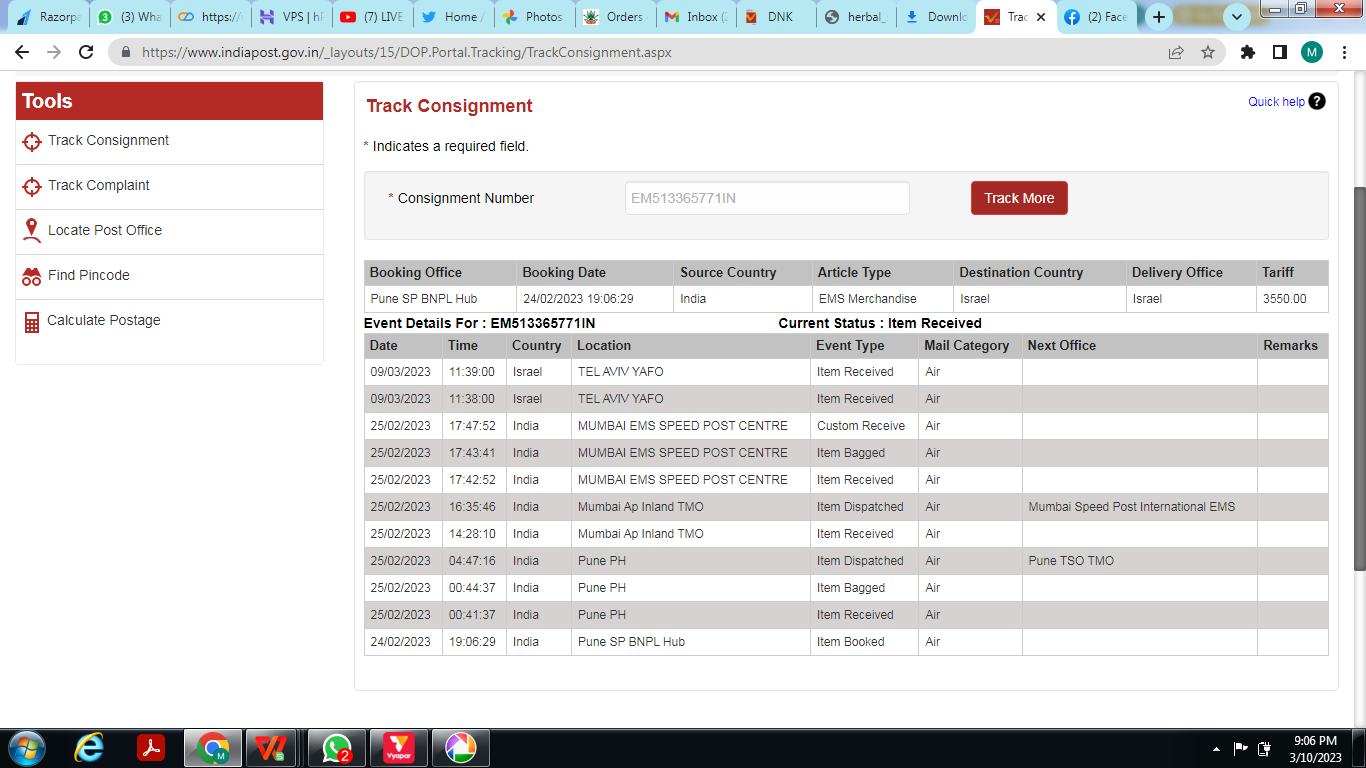Screen dimensions: 1366x768
Task: Bookmark this page with the star icon
Action: (x=1208, y=52)
